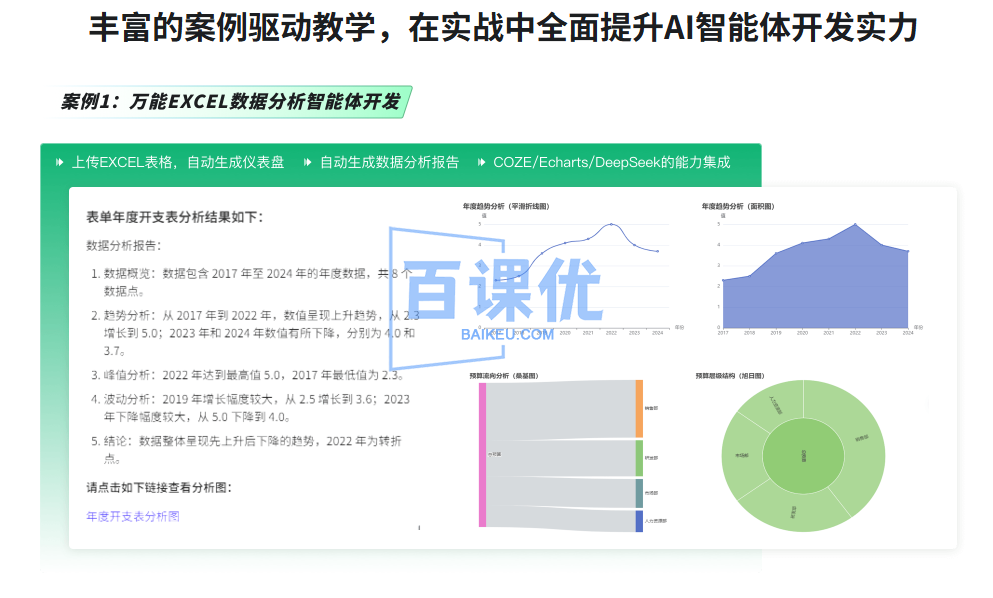Select the text 自动生成数据分析报告
Image resolution: width=993 pixels, height=598 pixels.
pyautogui.click(x=389, y=162)
